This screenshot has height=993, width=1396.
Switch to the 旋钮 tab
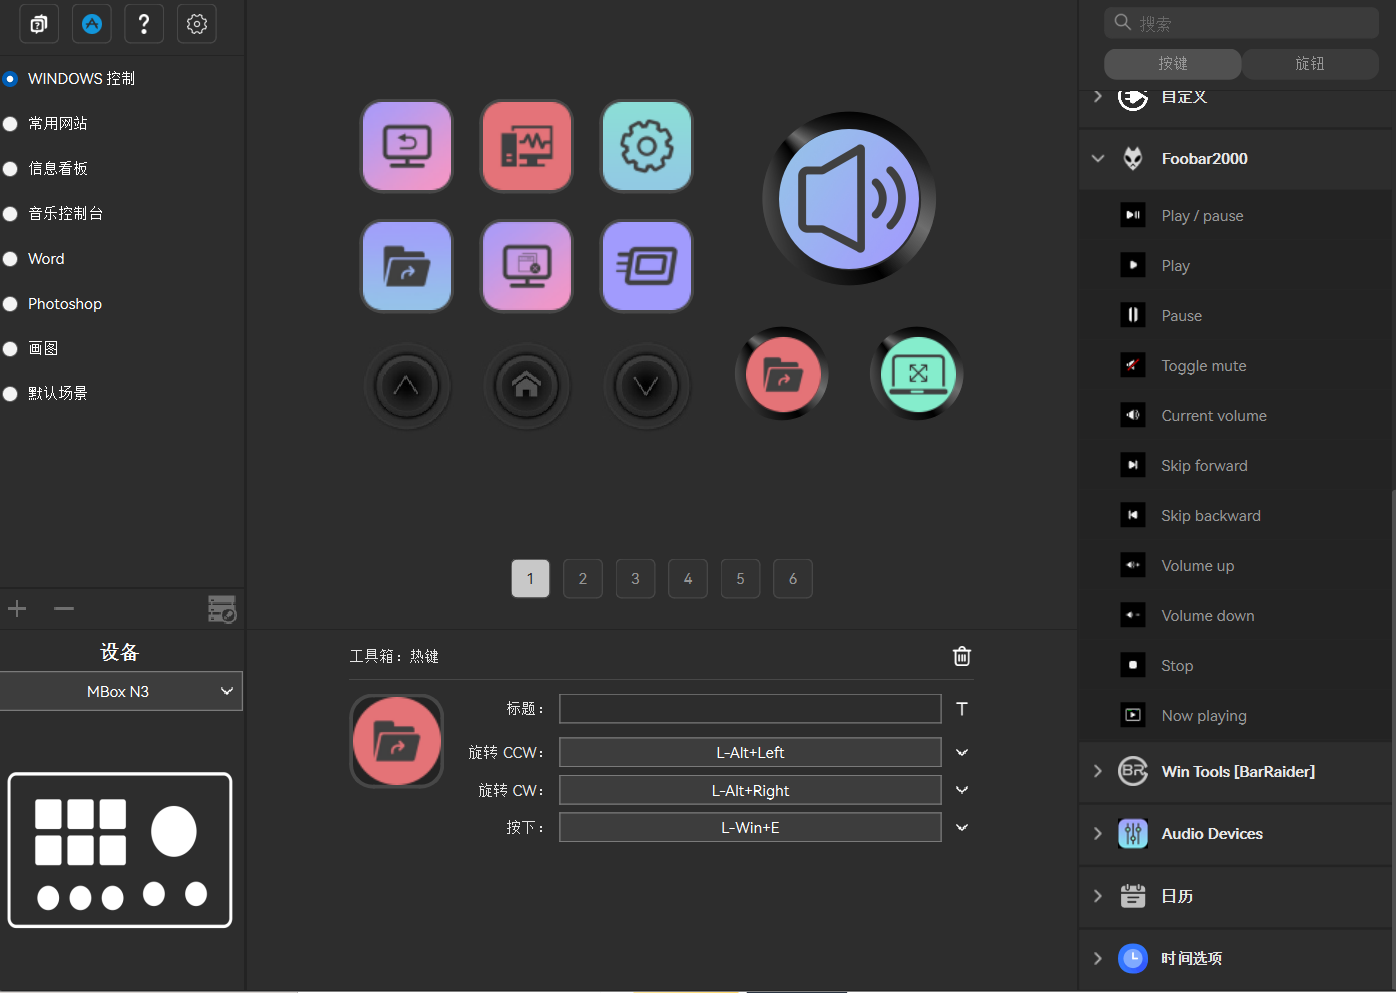click(x=1310, y=64)
